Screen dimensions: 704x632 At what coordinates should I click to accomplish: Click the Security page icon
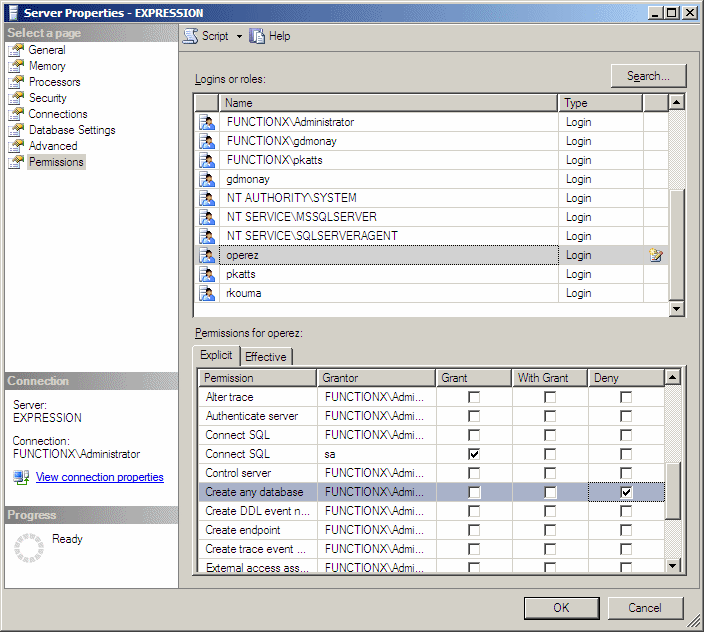point(16,98)
